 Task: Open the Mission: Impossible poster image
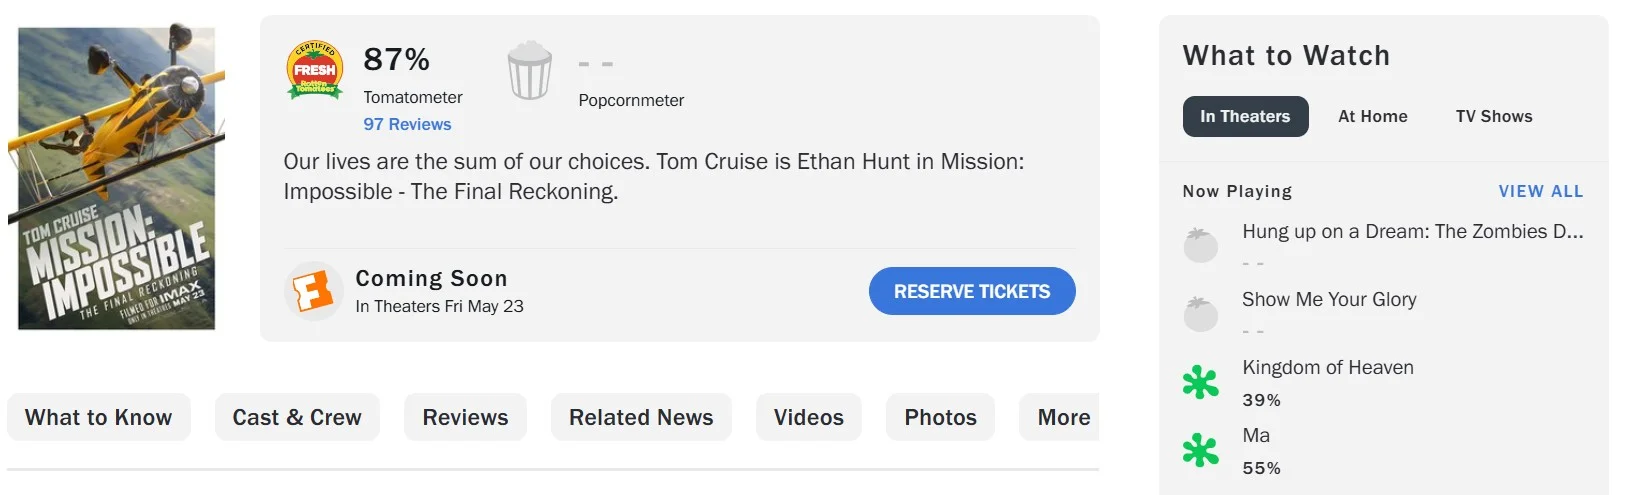116,177
